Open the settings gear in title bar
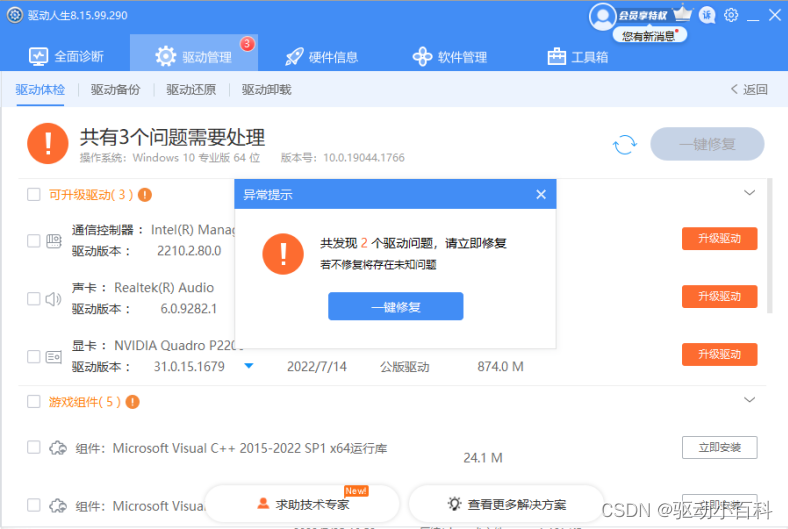 pyautogui.click(x=731, y=15)
